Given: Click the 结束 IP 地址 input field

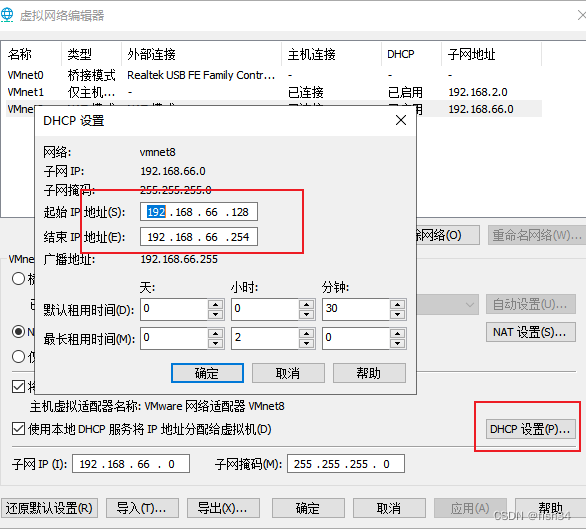Looking at the screenshot, I should point(199,237).
